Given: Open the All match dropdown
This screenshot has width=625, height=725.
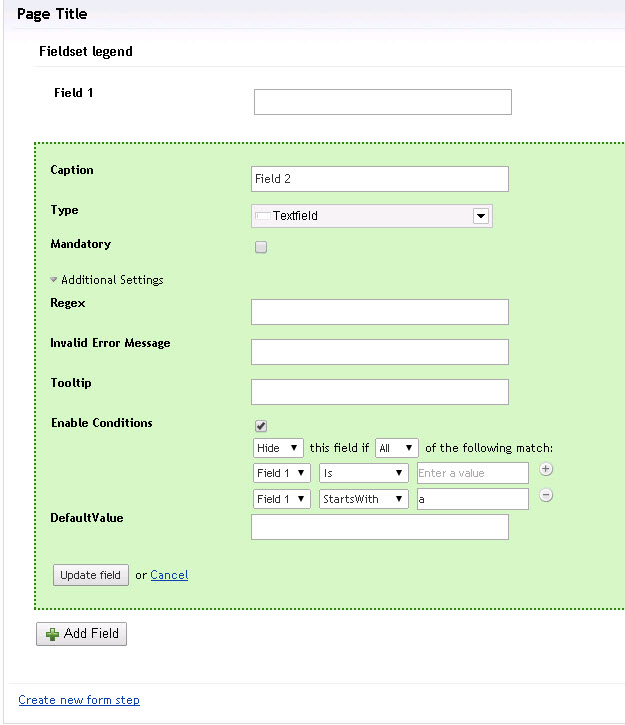Looking at the screenshot, I should (x=396, y=448).
